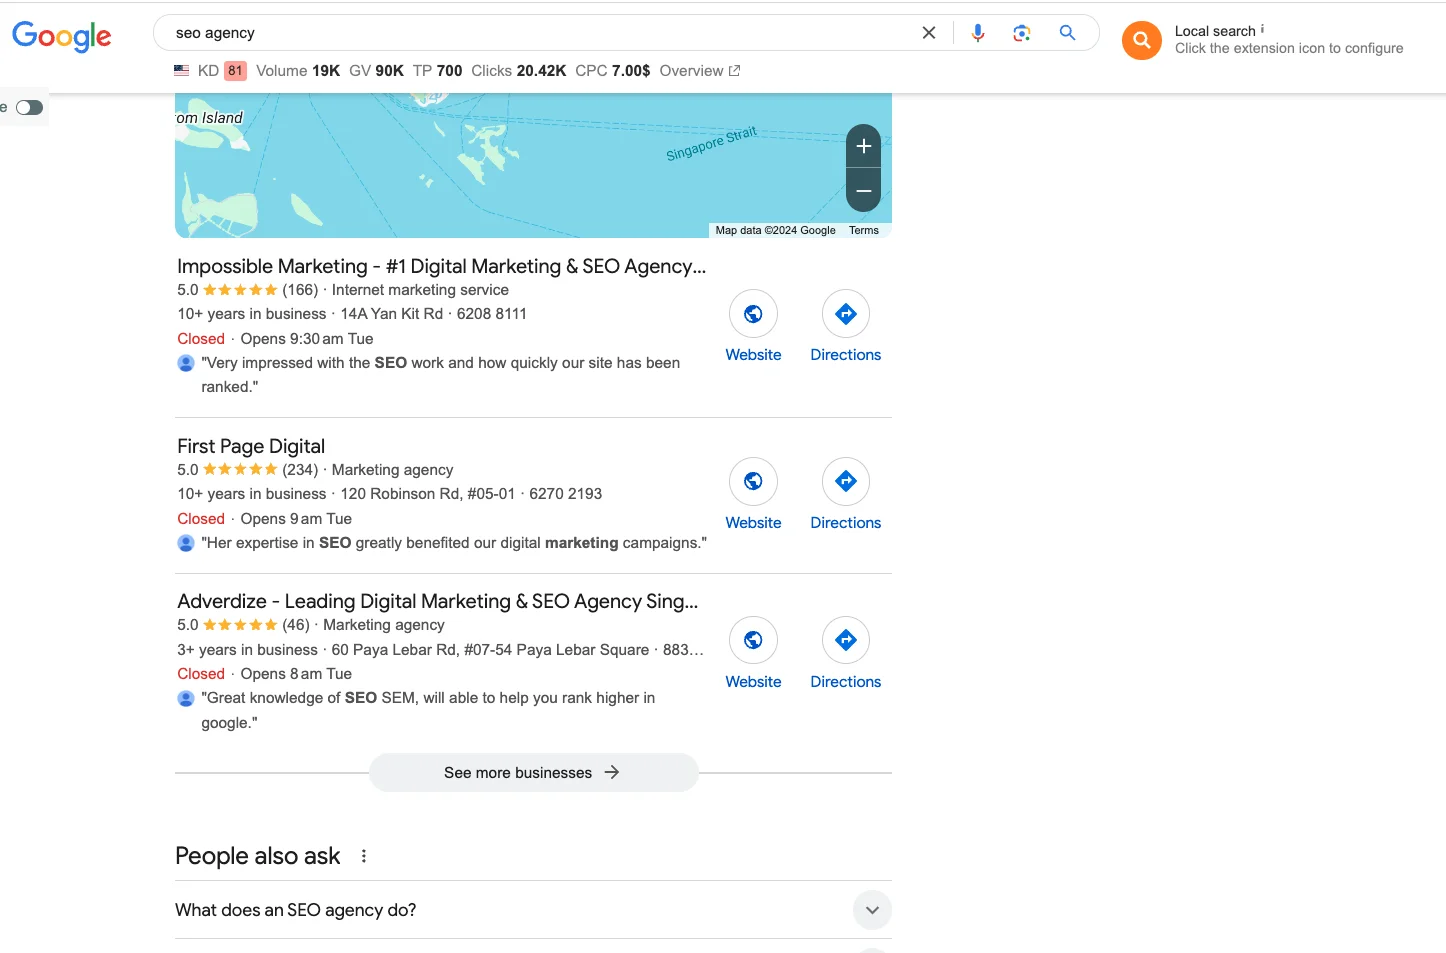Image resolution: width=1446 pixels, height=953 pixels.
Task: Expand 'What does an SEO agency do?'
Action: [x=871, y=910]
